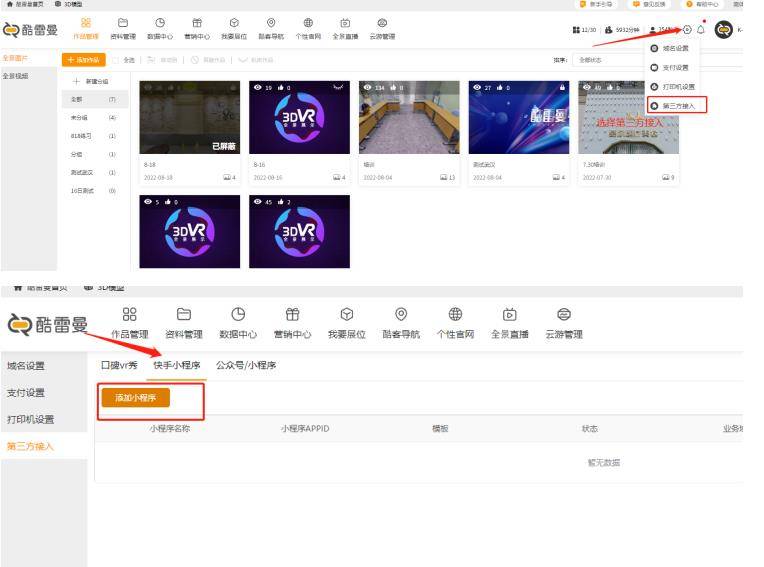The width and height of the screenshot is (764, 567).
Task: Open 打印机设置 in lower left sidebar
Action: coord(30,419)
